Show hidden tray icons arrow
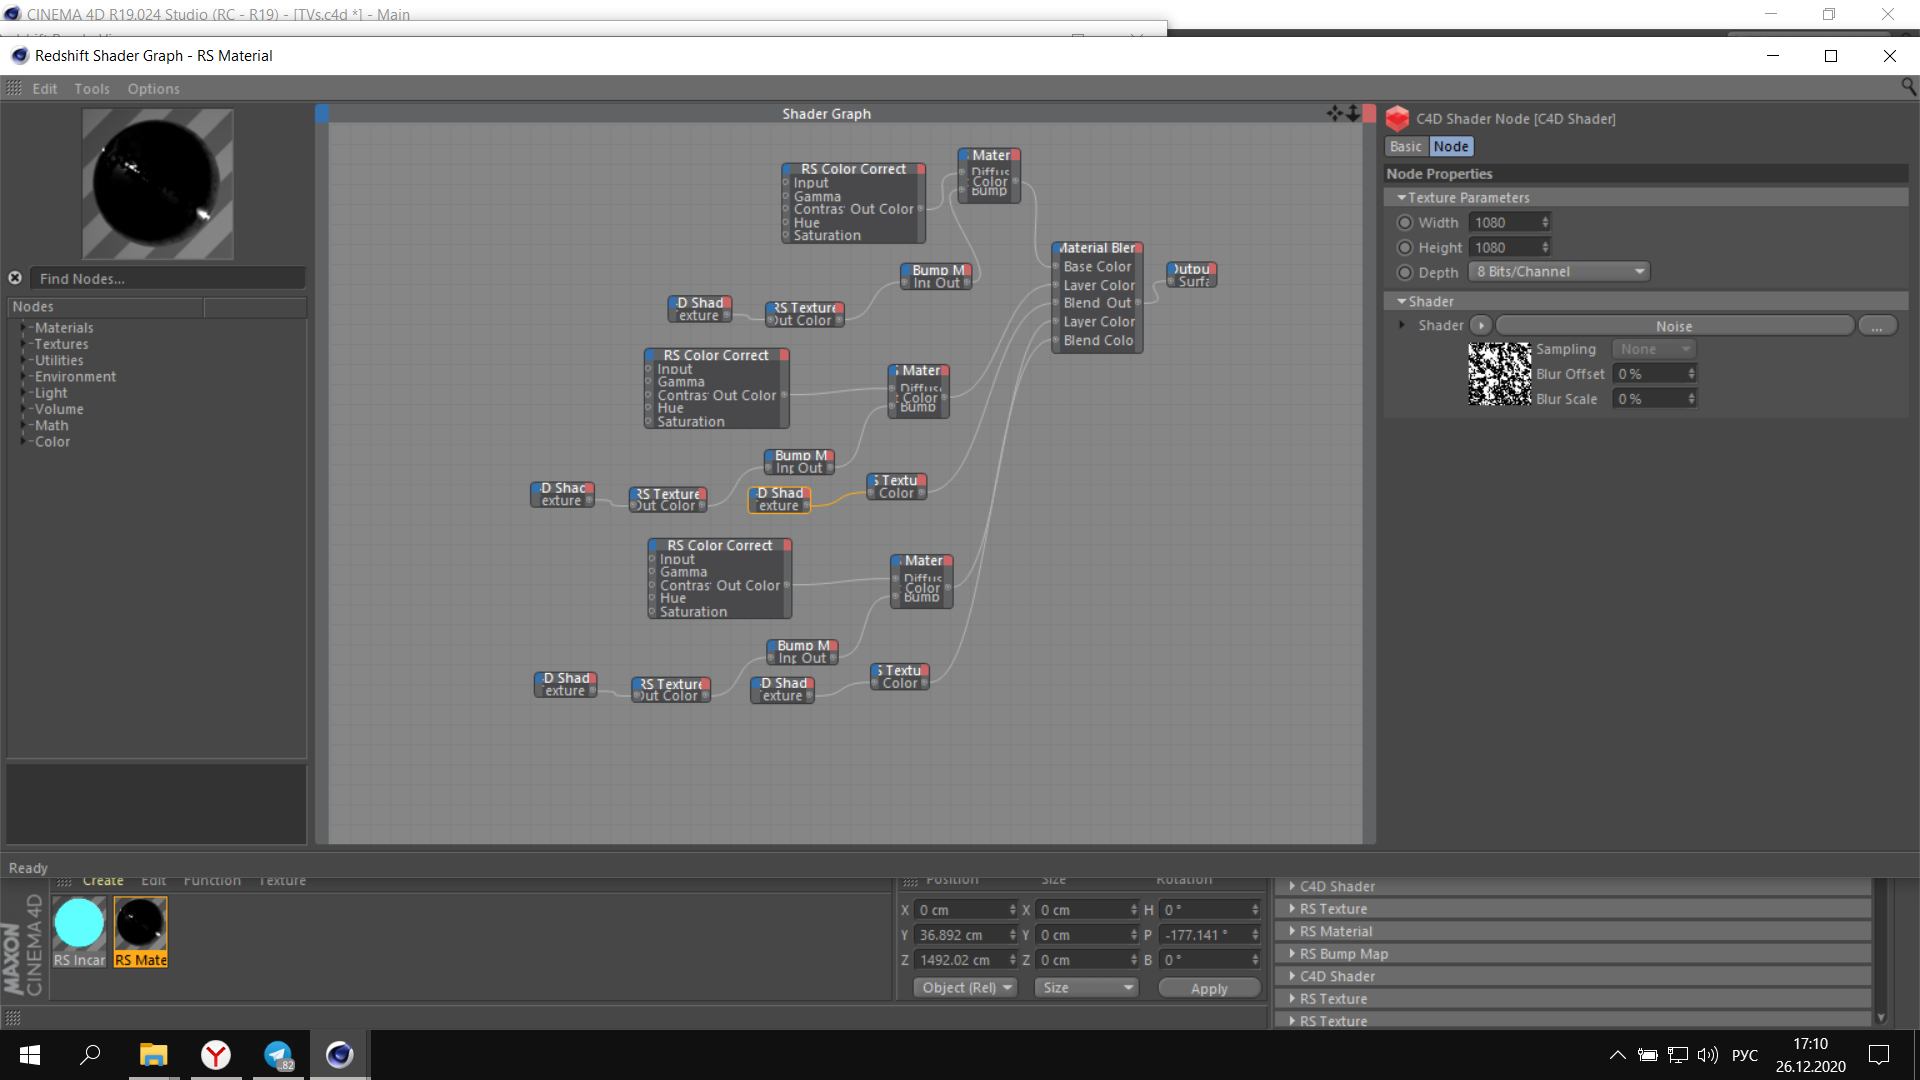1920x1080 pixels. click(1617, 1055)
